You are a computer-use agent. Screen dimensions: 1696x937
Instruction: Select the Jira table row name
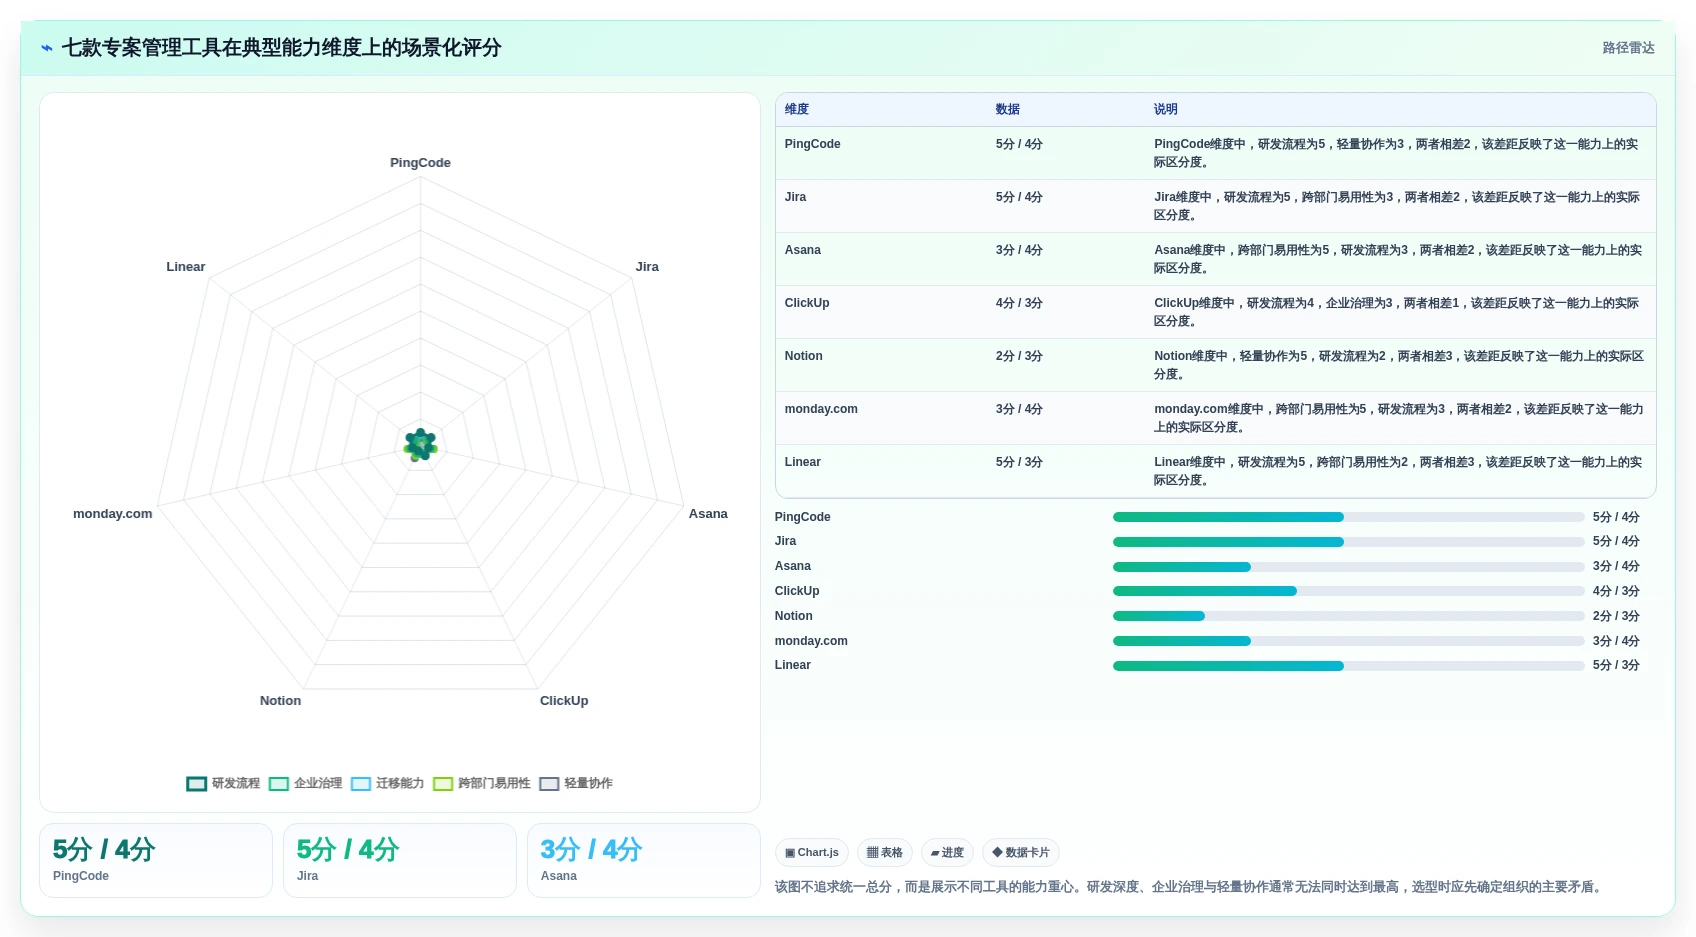(796, 197)
